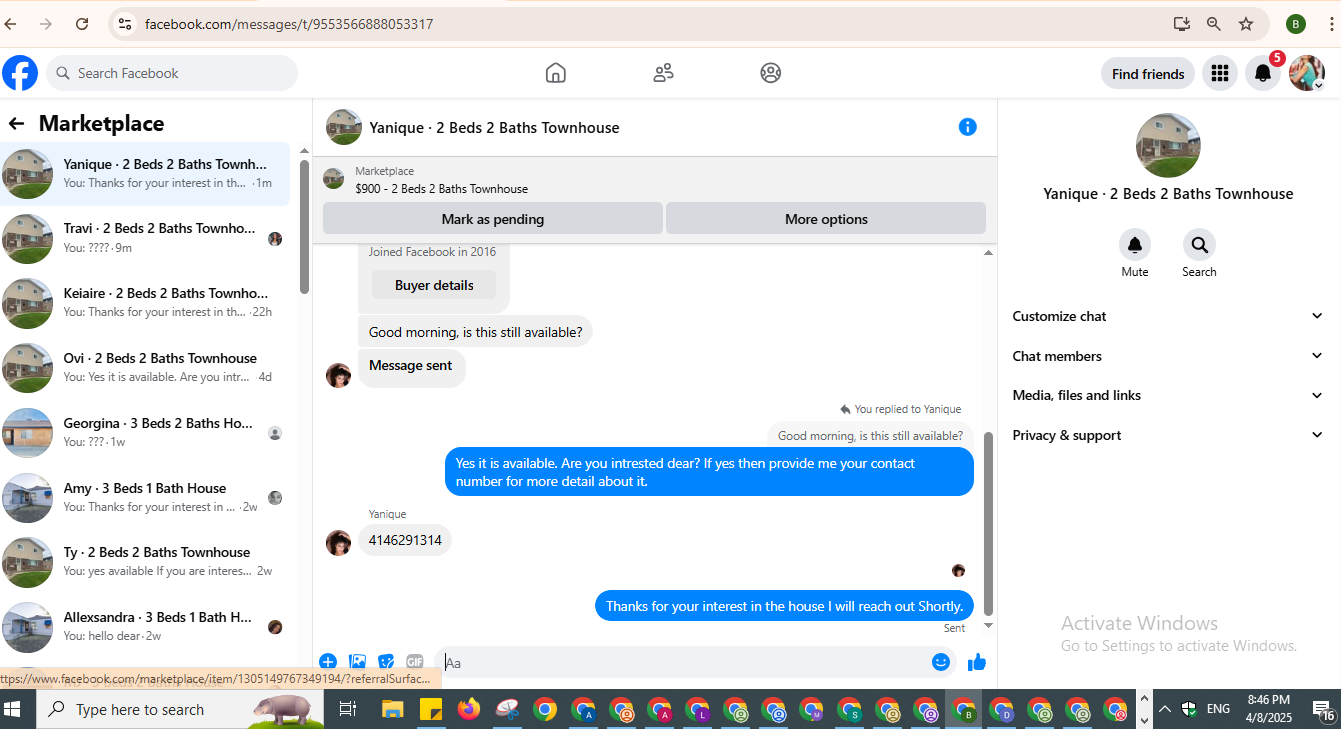Expand Privacy & support section
Image resolution: width=1341 pixels, height=729 pixels.
(1168, 435)
